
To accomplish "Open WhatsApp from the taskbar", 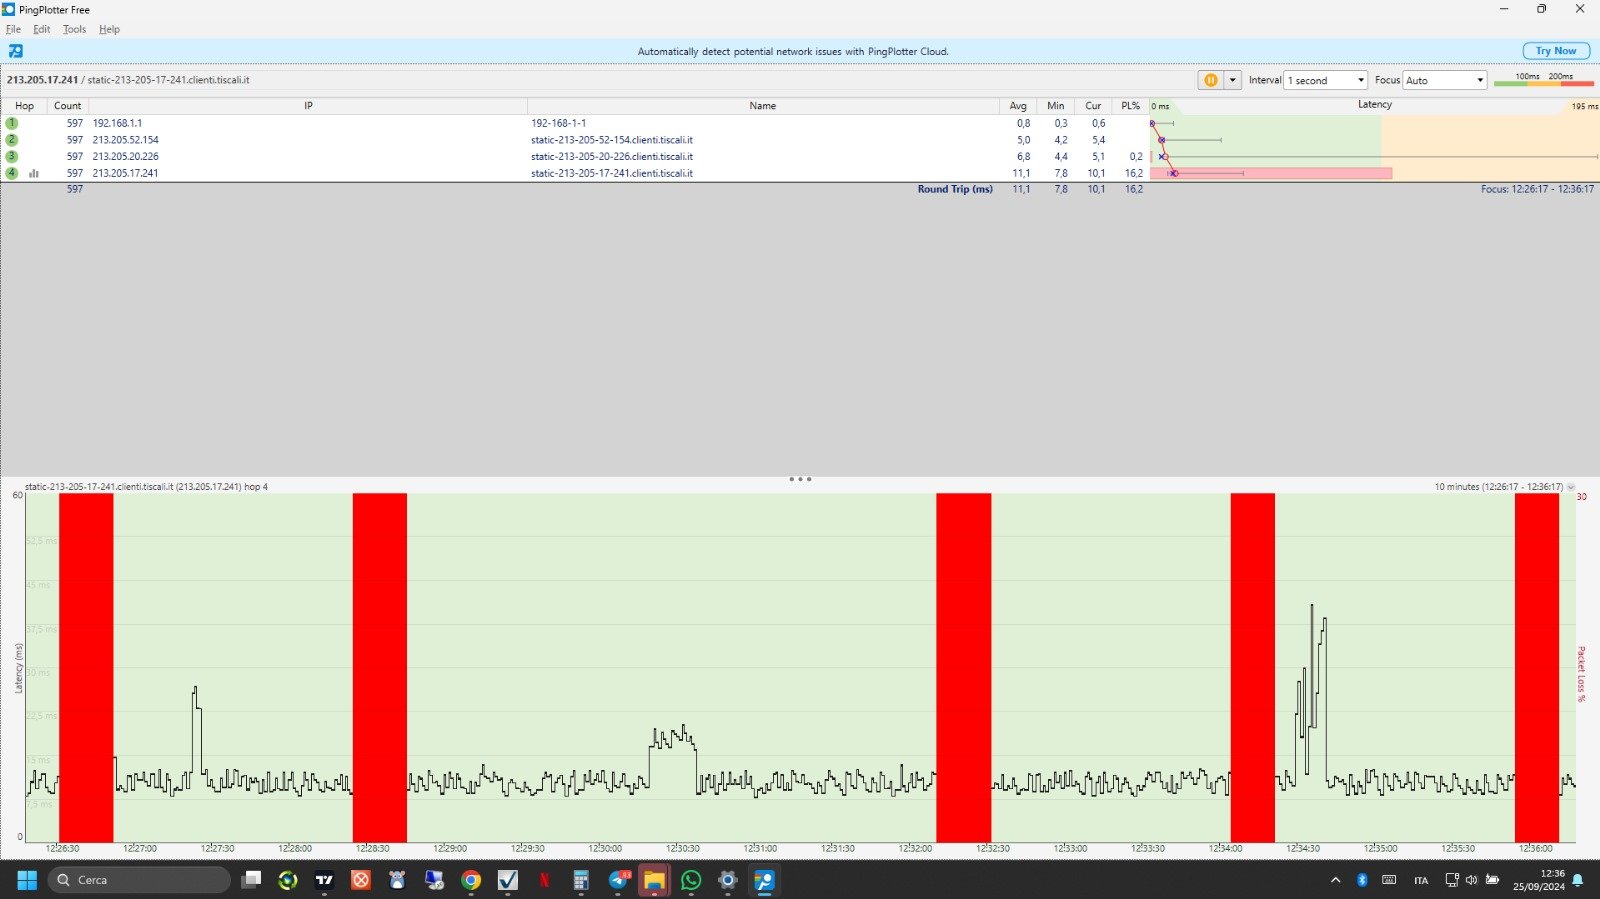I will [691, 880].
